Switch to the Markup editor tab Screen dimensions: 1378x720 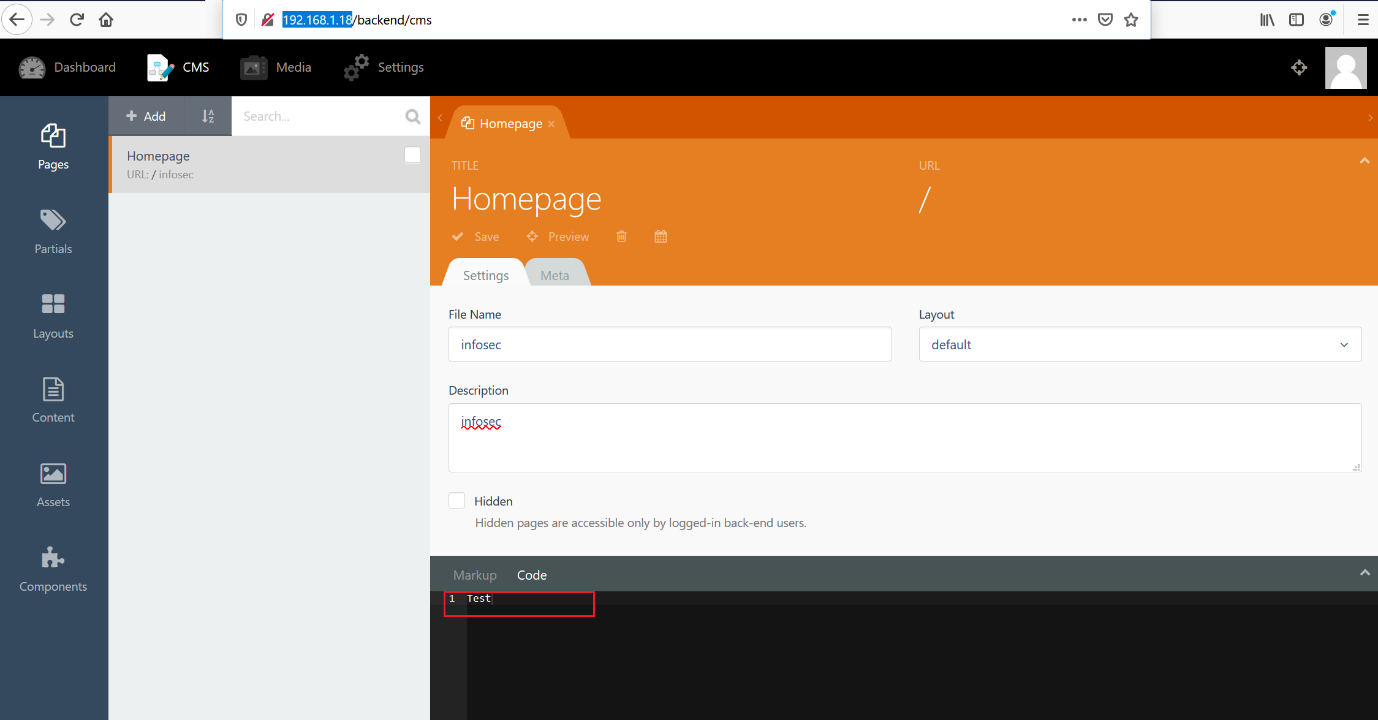[474, 575]
